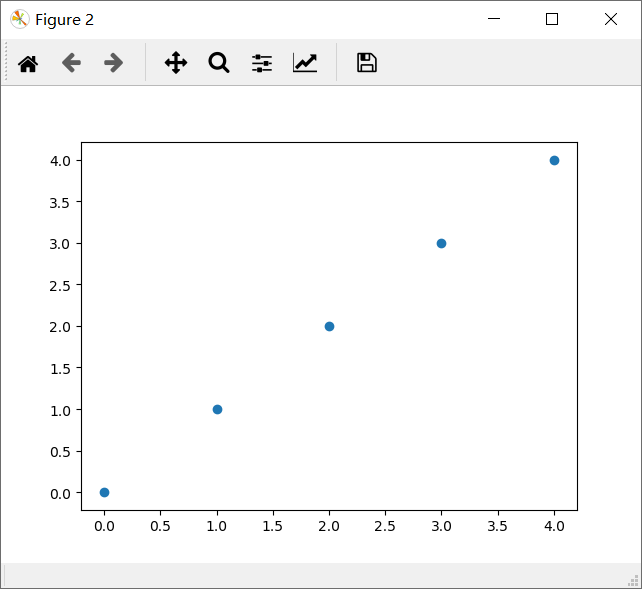Click the matplotlib window icon in the title bar
642x589 pixels.
[x=20, y=19]
